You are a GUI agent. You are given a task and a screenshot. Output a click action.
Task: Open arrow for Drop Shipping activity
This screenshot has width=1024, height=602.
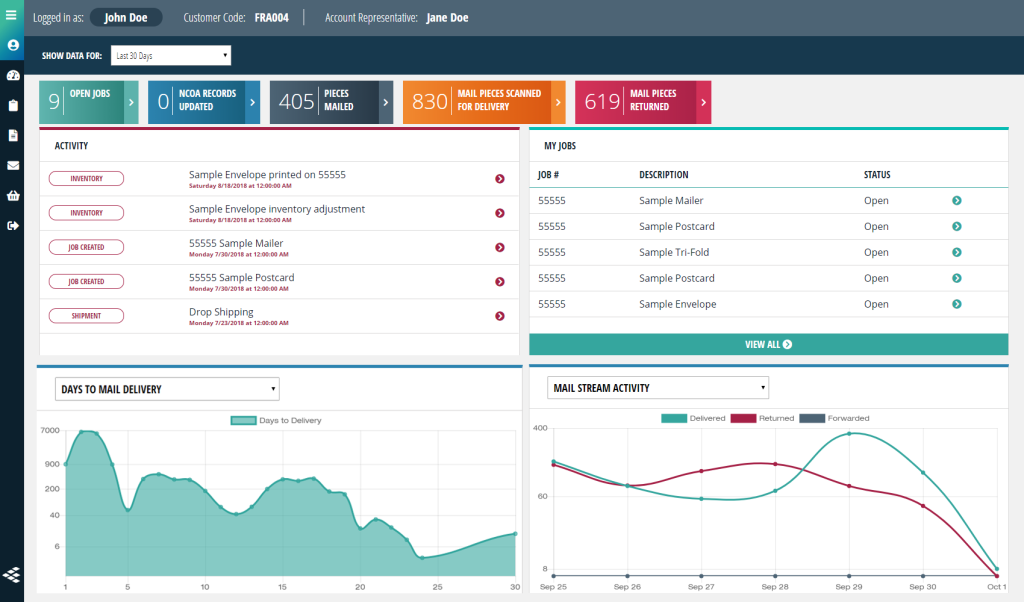tap(499, 316)
